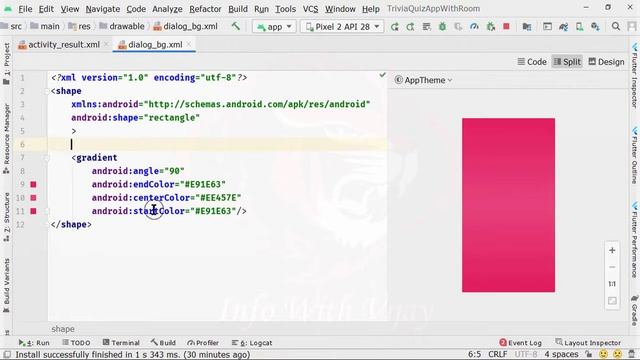Open the Edit menu

tap(46, 9)
